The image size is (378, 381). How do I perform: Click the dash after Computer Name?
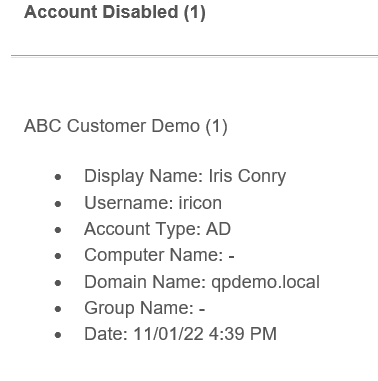coord(231,256)
